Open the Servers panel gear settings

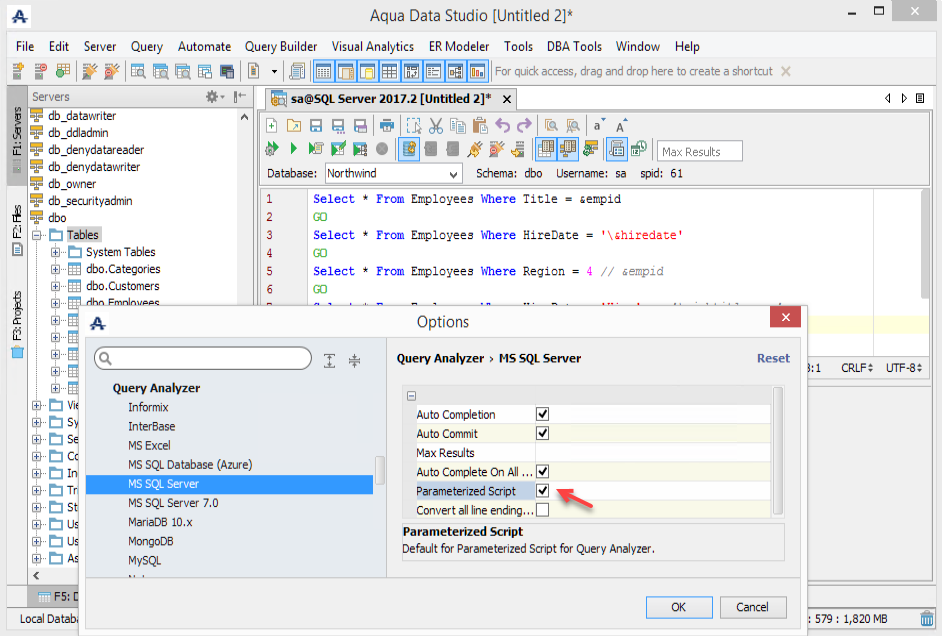coord(213,96)
